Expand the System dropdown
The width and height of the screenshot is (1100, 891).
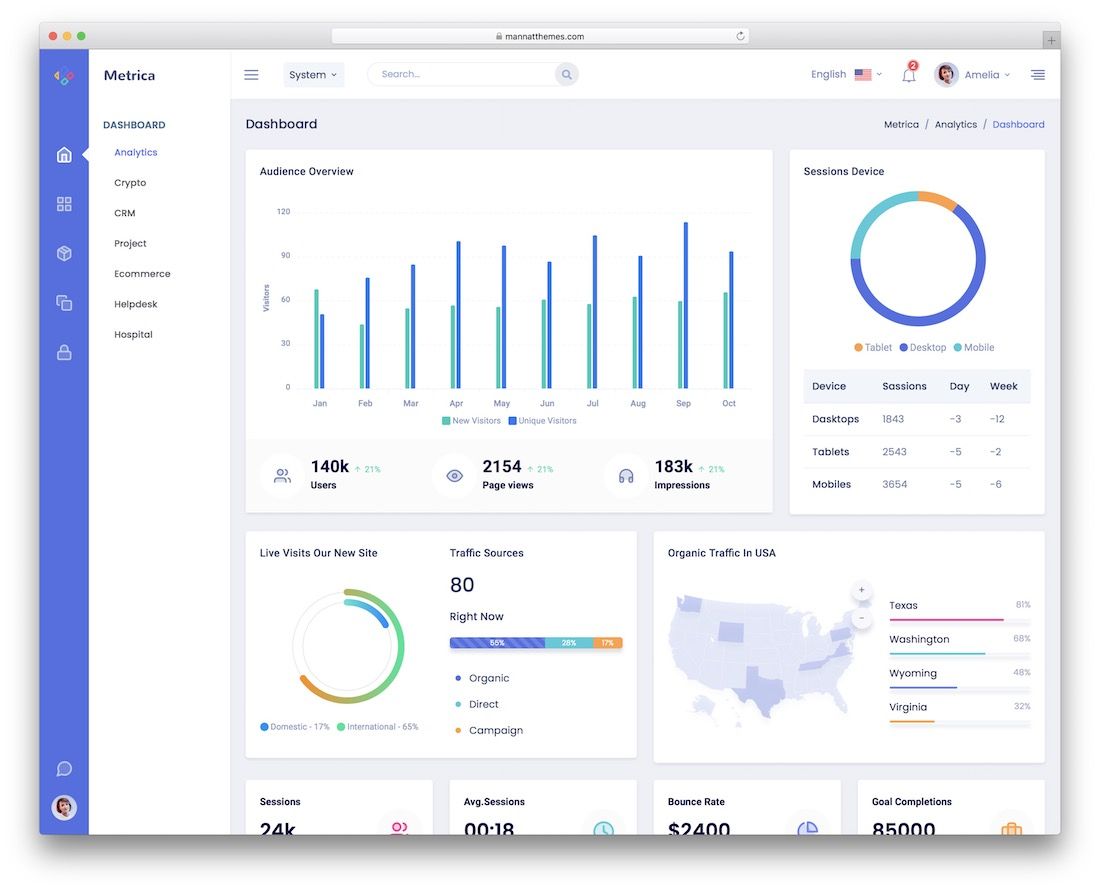(x=314, y=74)
